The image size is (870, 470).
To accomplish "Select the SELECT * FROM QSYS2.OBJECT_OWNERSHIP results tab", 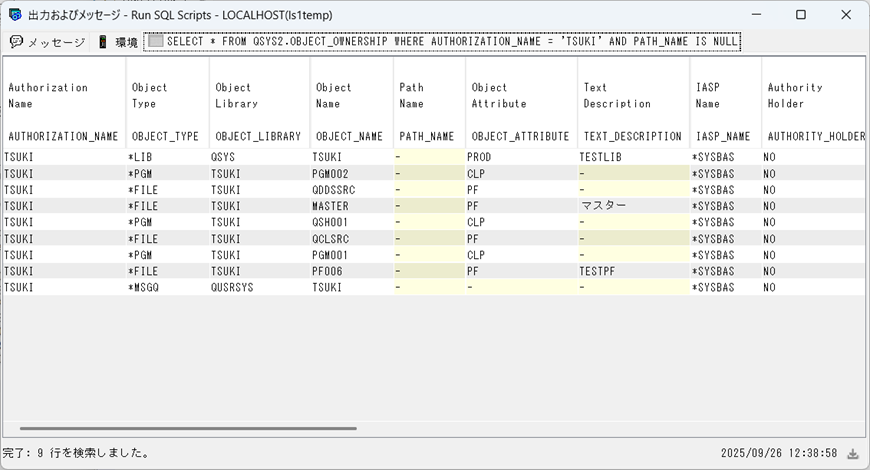I will pyautogui.click(x=450, y=42).
